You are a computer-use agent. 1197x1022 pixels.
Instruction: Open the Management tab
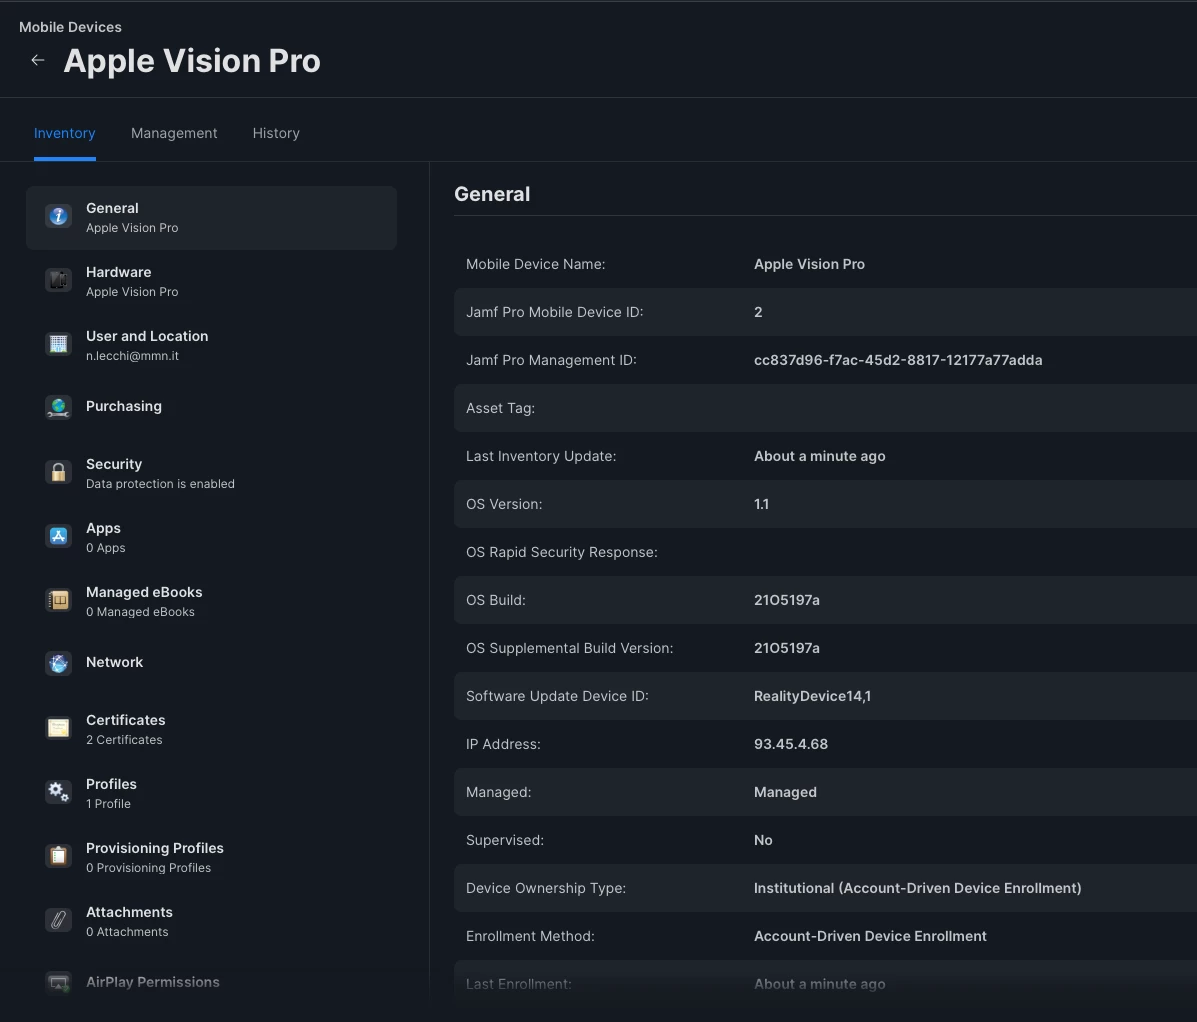pyautogui.click(x=174, y=133)
